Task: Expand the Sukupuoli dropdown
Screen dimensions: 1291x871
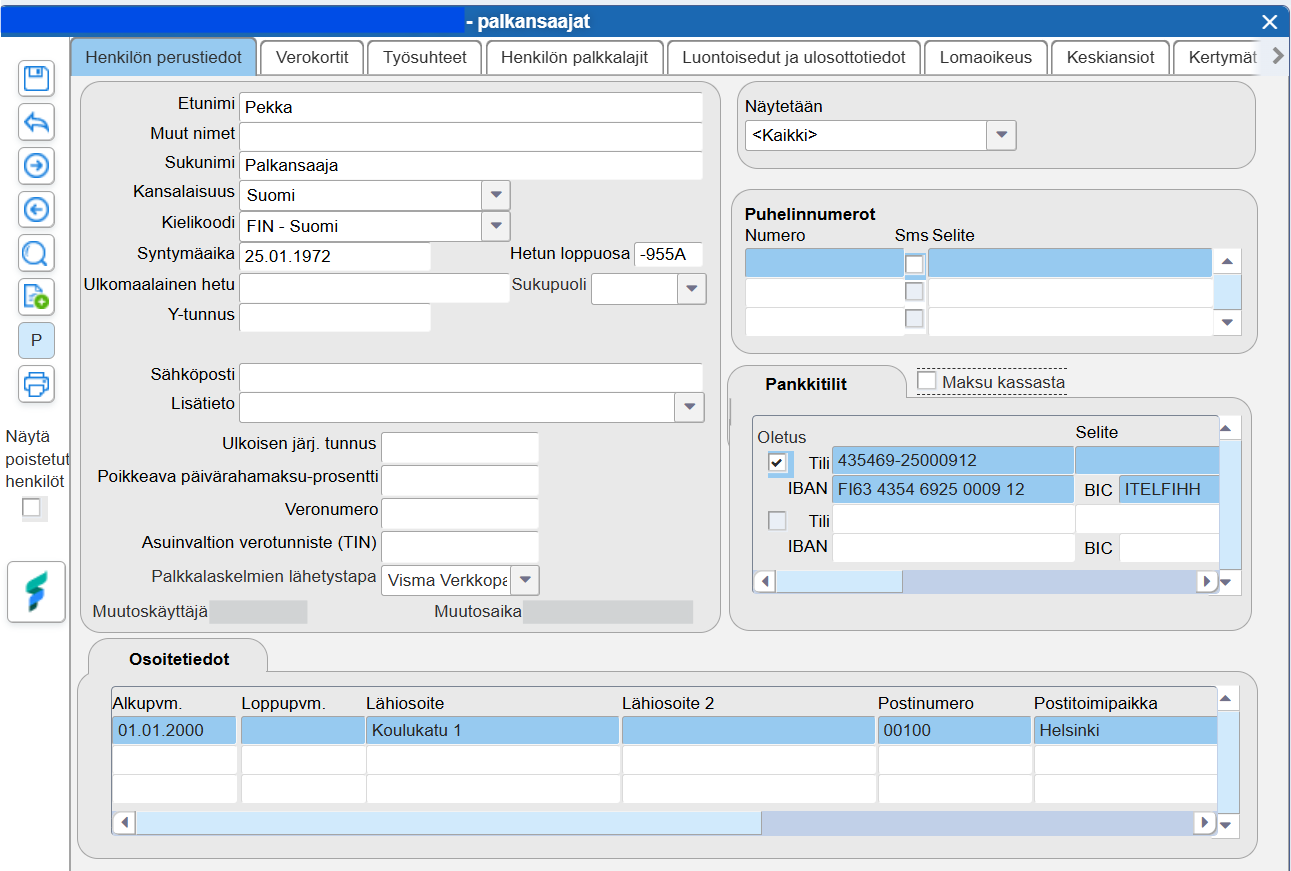Action: click(692, 289)
